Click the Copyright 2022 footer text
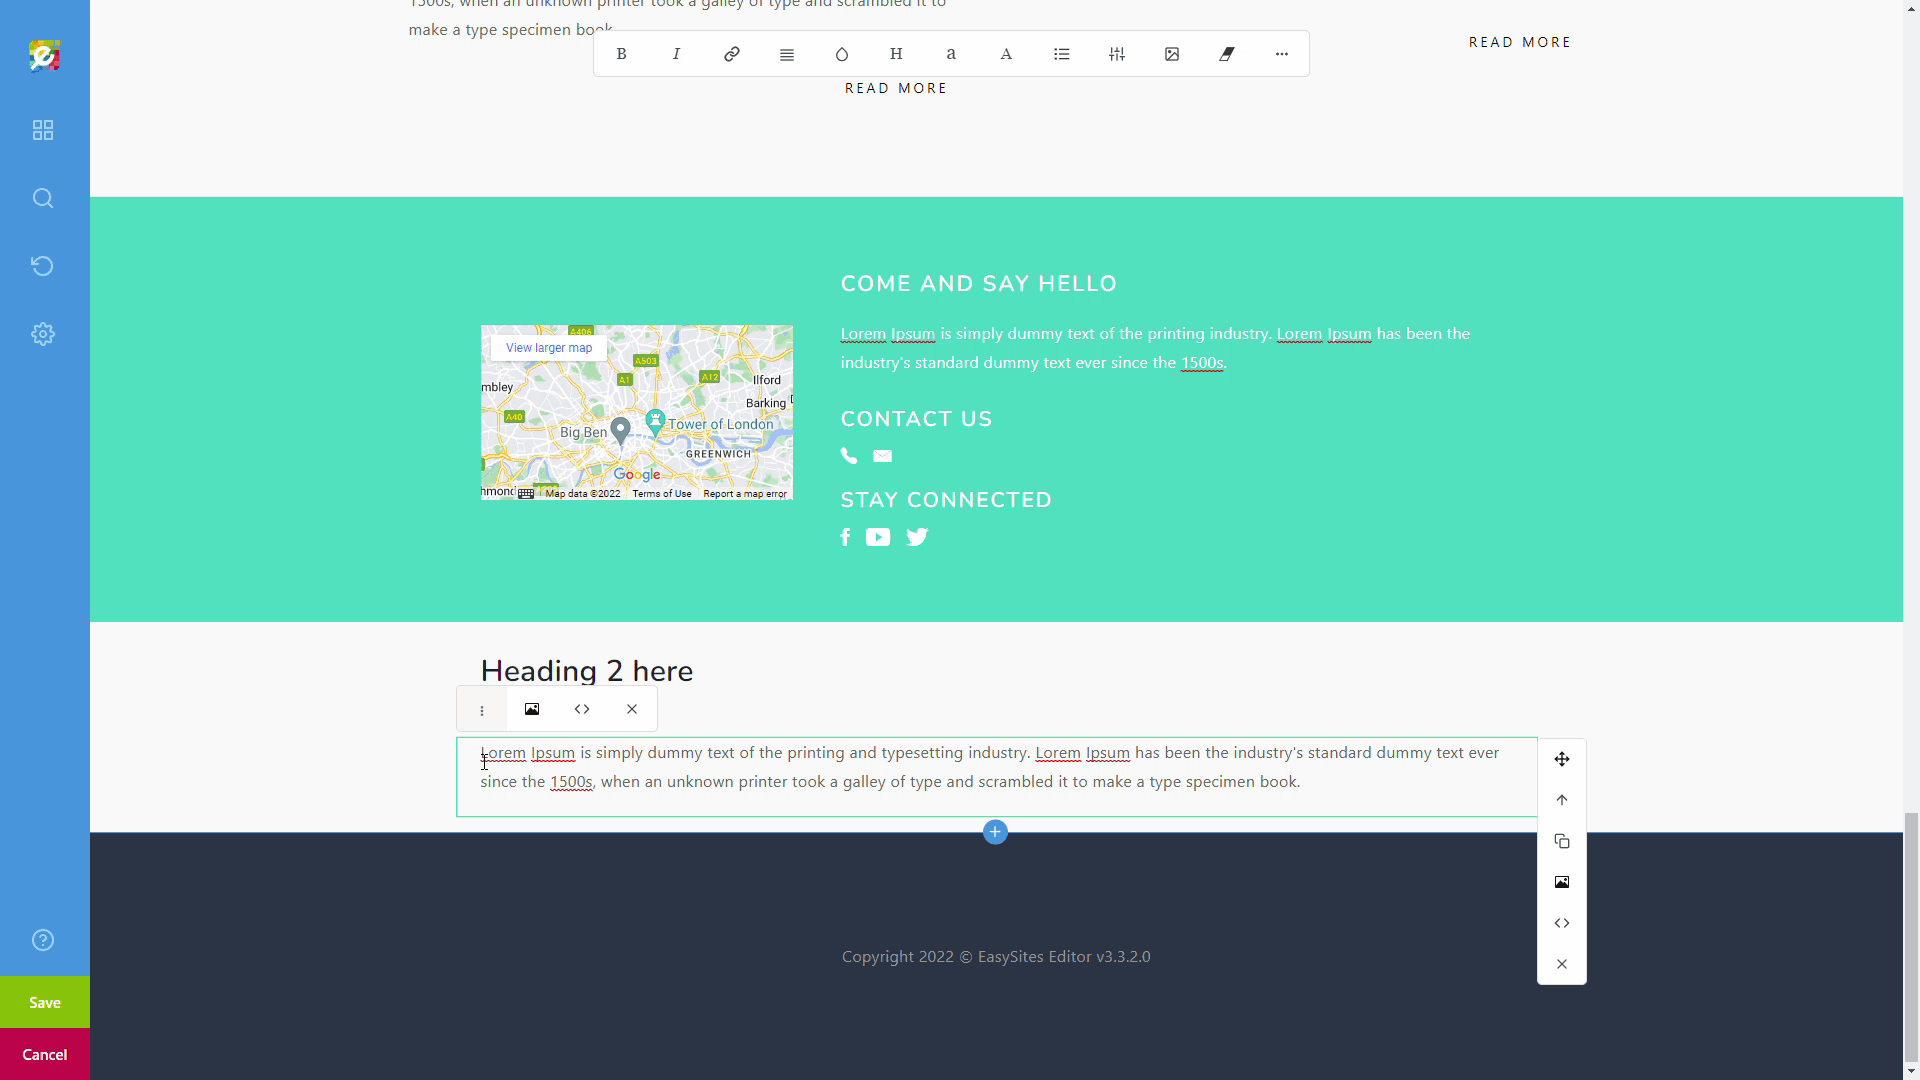The height and width of the screenshot is (1080, 1920). (x=996, y=957)
